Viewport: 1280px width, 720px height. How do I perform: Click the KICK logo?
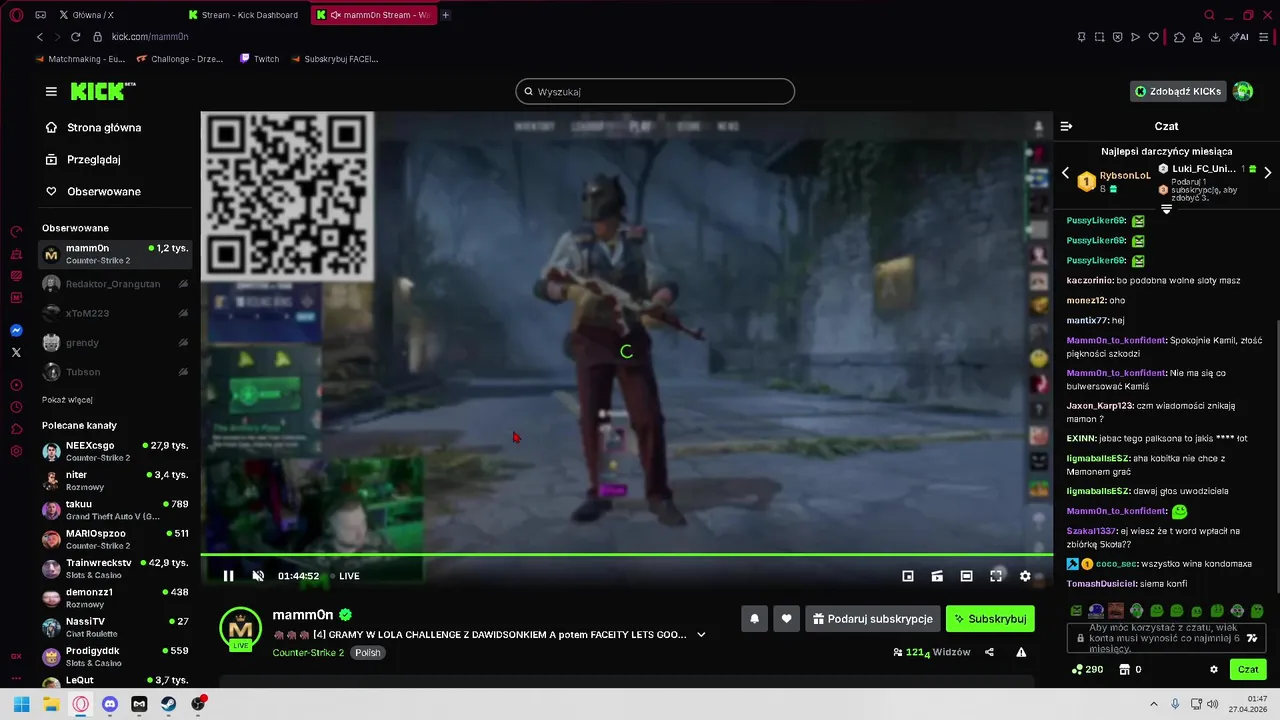(101, 91)
